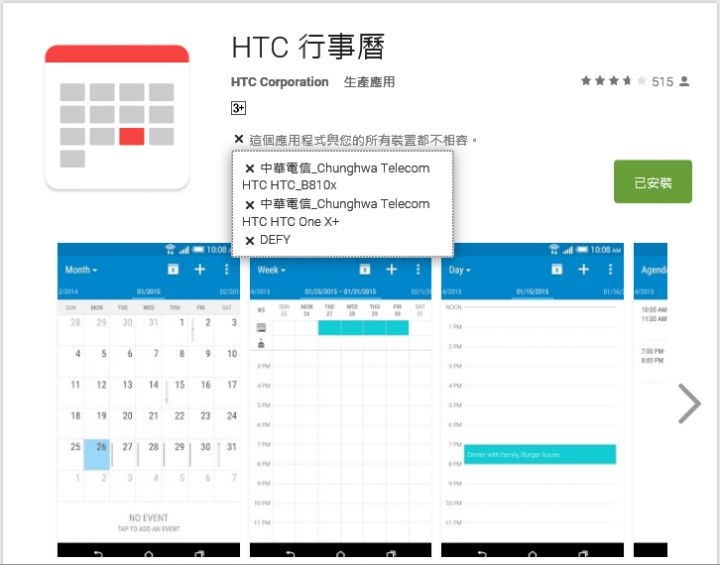The image size is (720, 565).
Task: Open HTC Corporation developer page
Action: point(280,82)
